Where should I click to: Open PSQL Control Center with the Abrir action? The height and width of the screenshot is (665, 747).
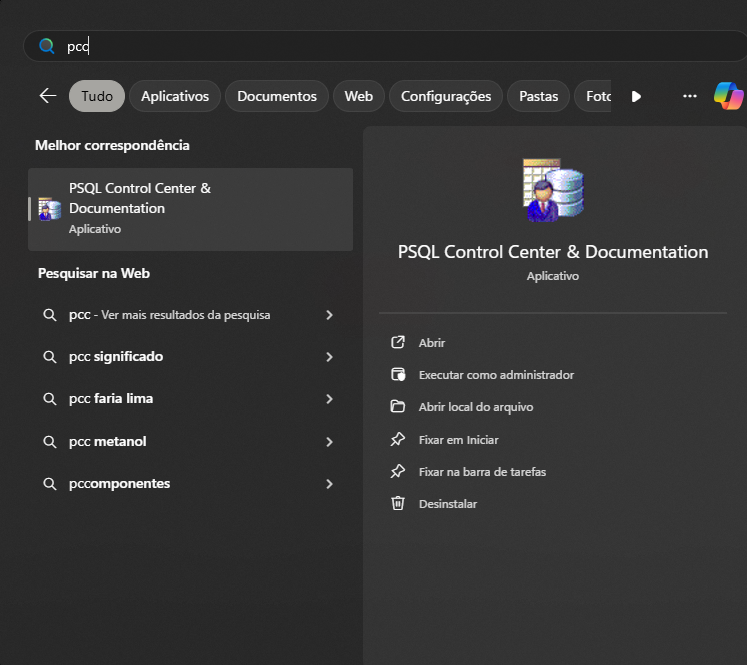pyautogui.click(x=432, y=343)
